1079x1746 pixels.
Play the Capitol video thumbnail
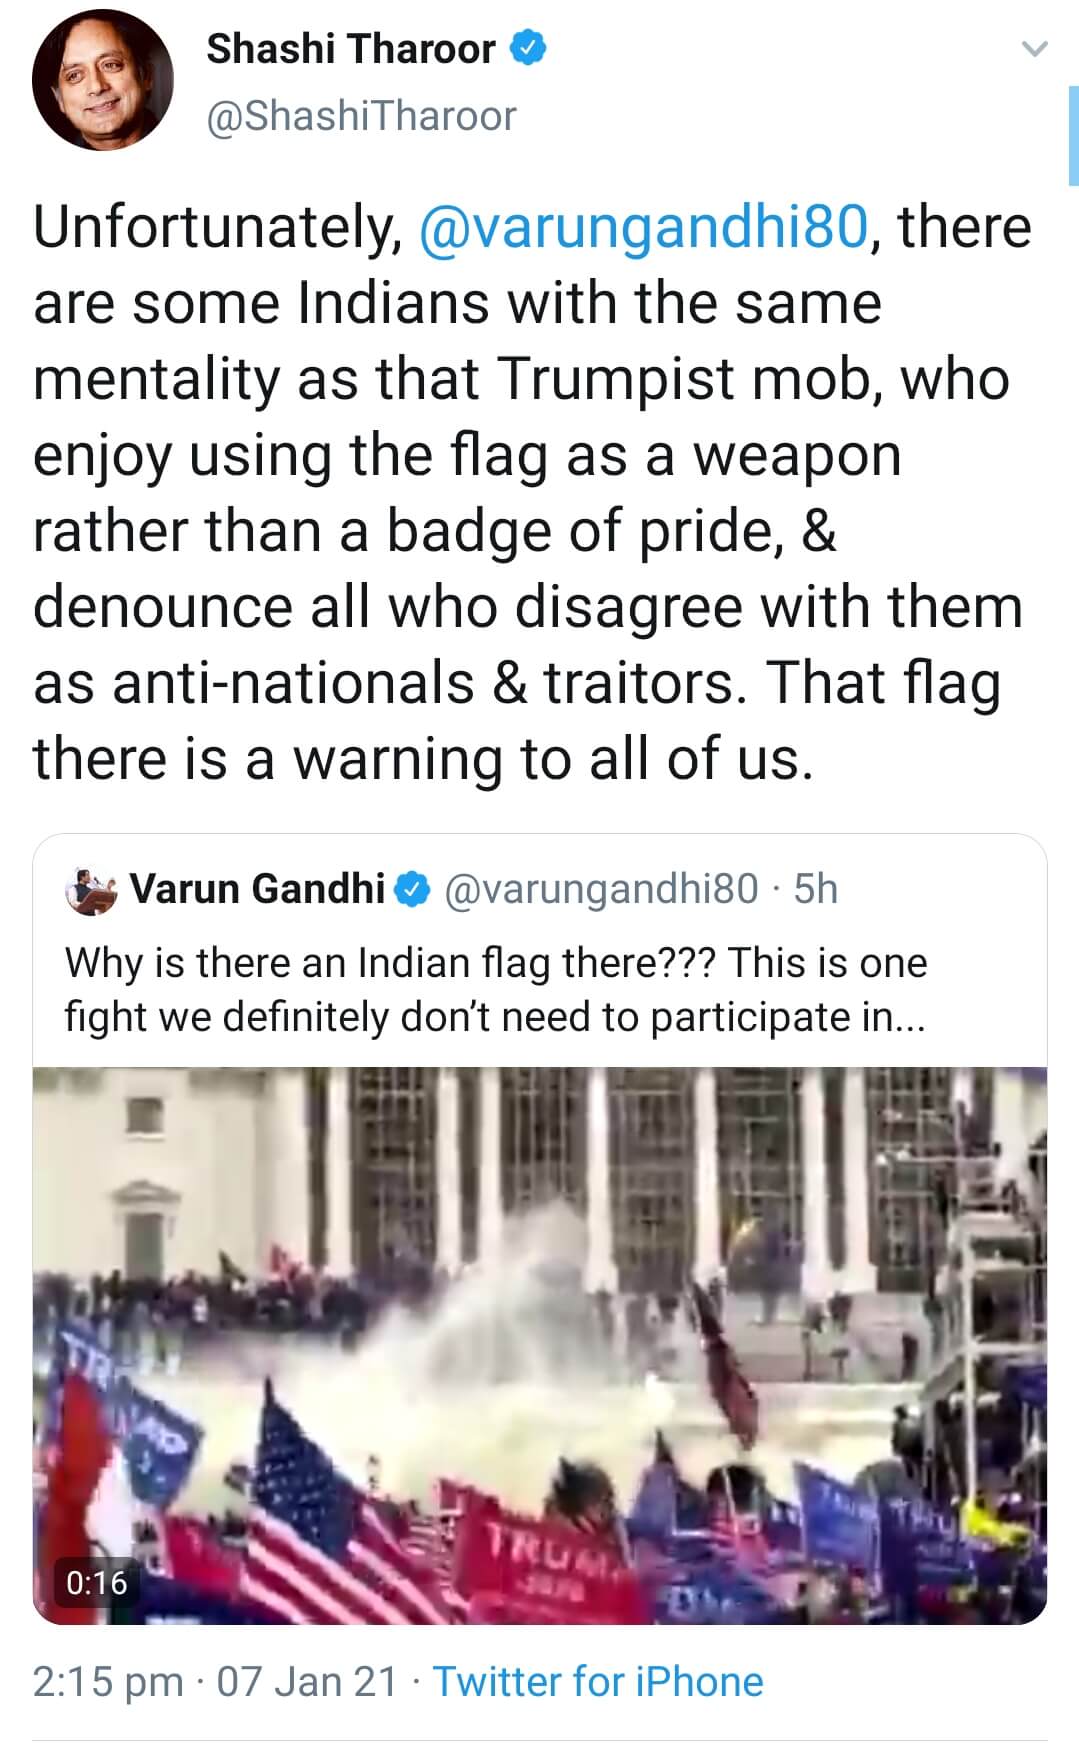pos(540,1345)
